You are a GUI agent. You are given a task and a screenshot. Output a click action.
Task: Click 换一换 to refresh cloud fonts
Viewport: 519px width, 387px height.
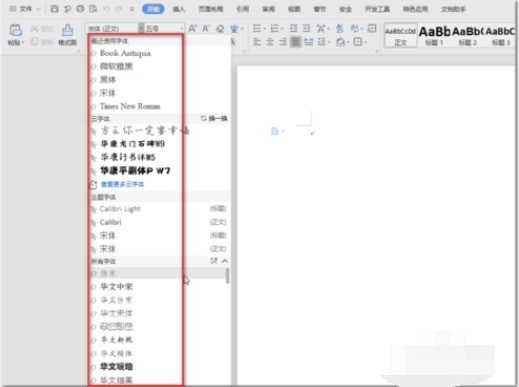[x=214, y=119]
